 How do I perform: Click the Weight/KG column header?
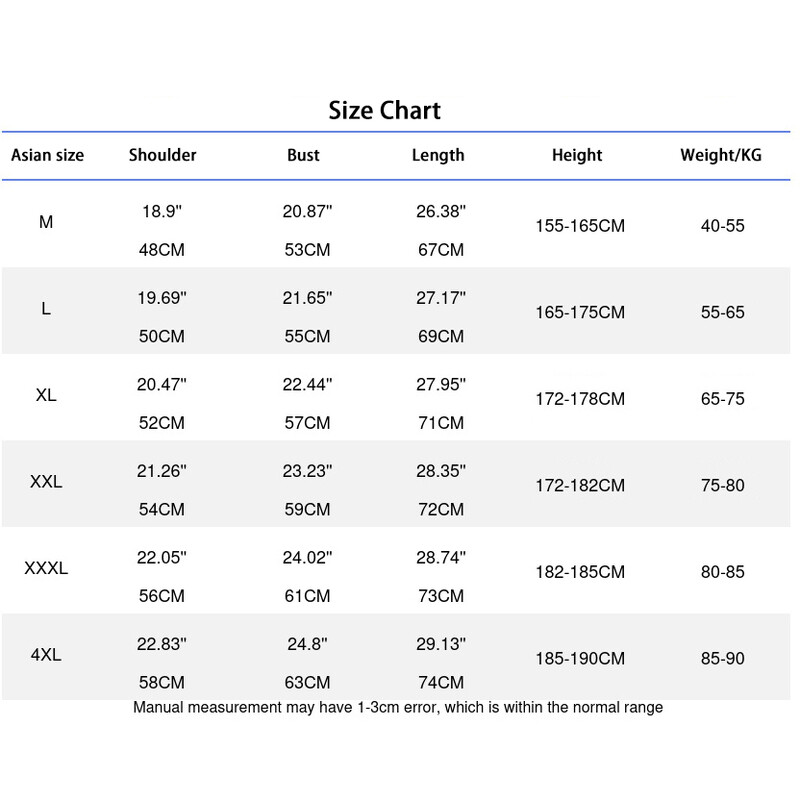721,155
